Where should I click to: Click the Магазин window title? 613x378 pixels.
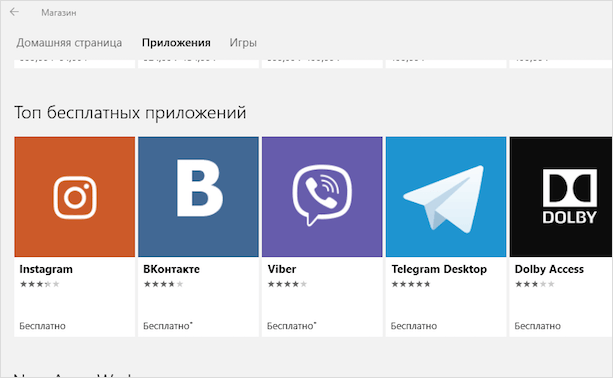59,13
